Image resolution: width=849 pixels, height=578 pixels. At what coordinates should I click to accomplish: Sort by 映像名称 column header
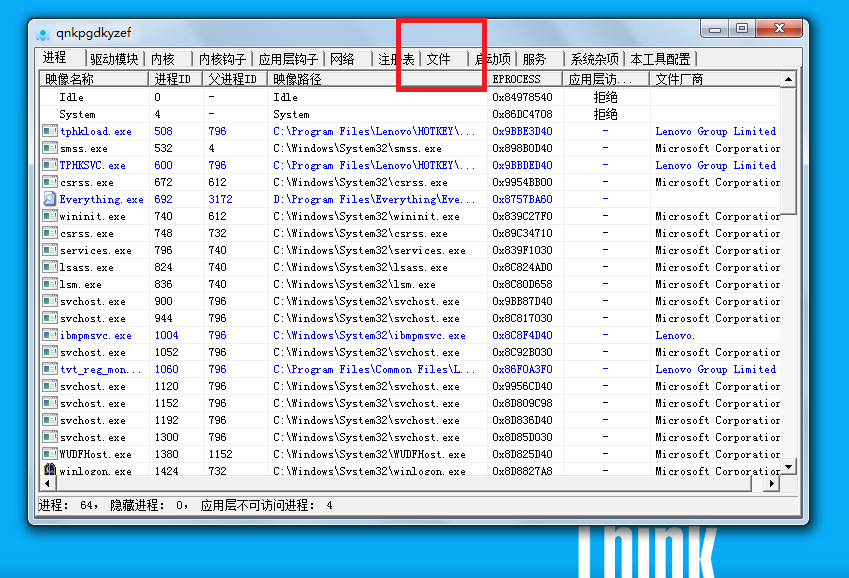click(x=94, y=79)
